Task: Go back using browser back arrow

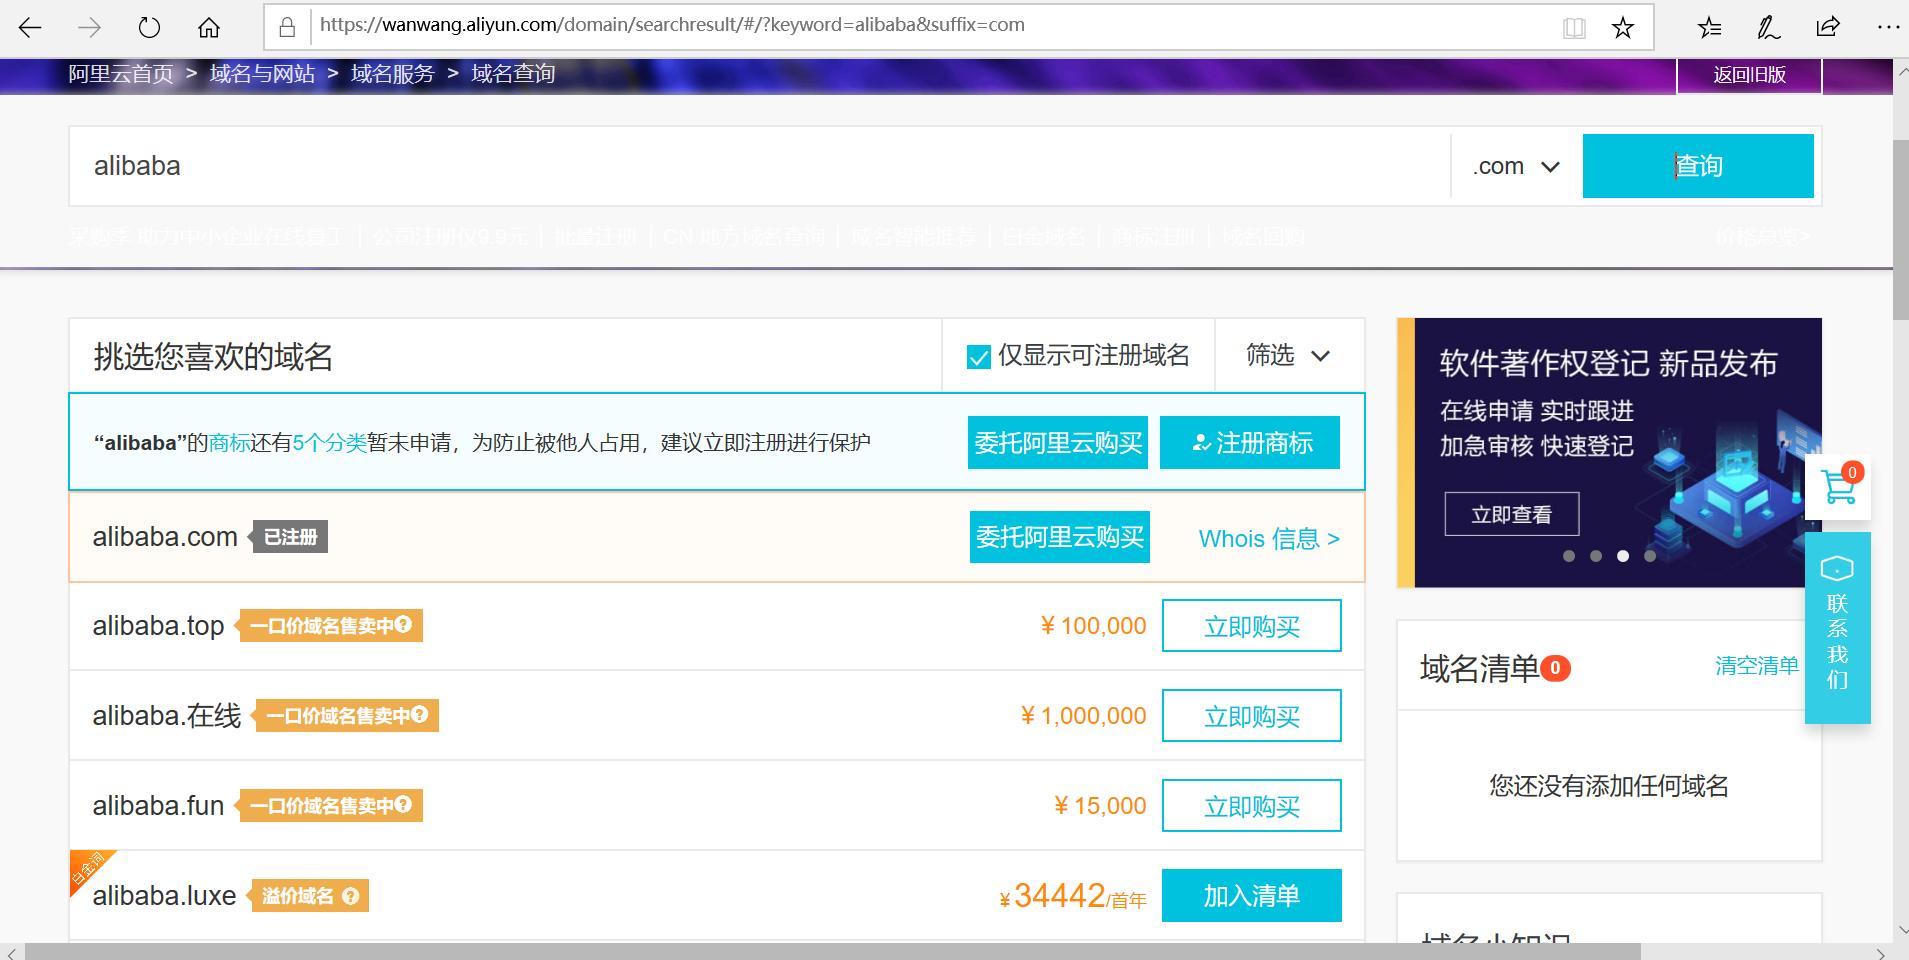Action: pyautogui.click(x=30, y=27)
